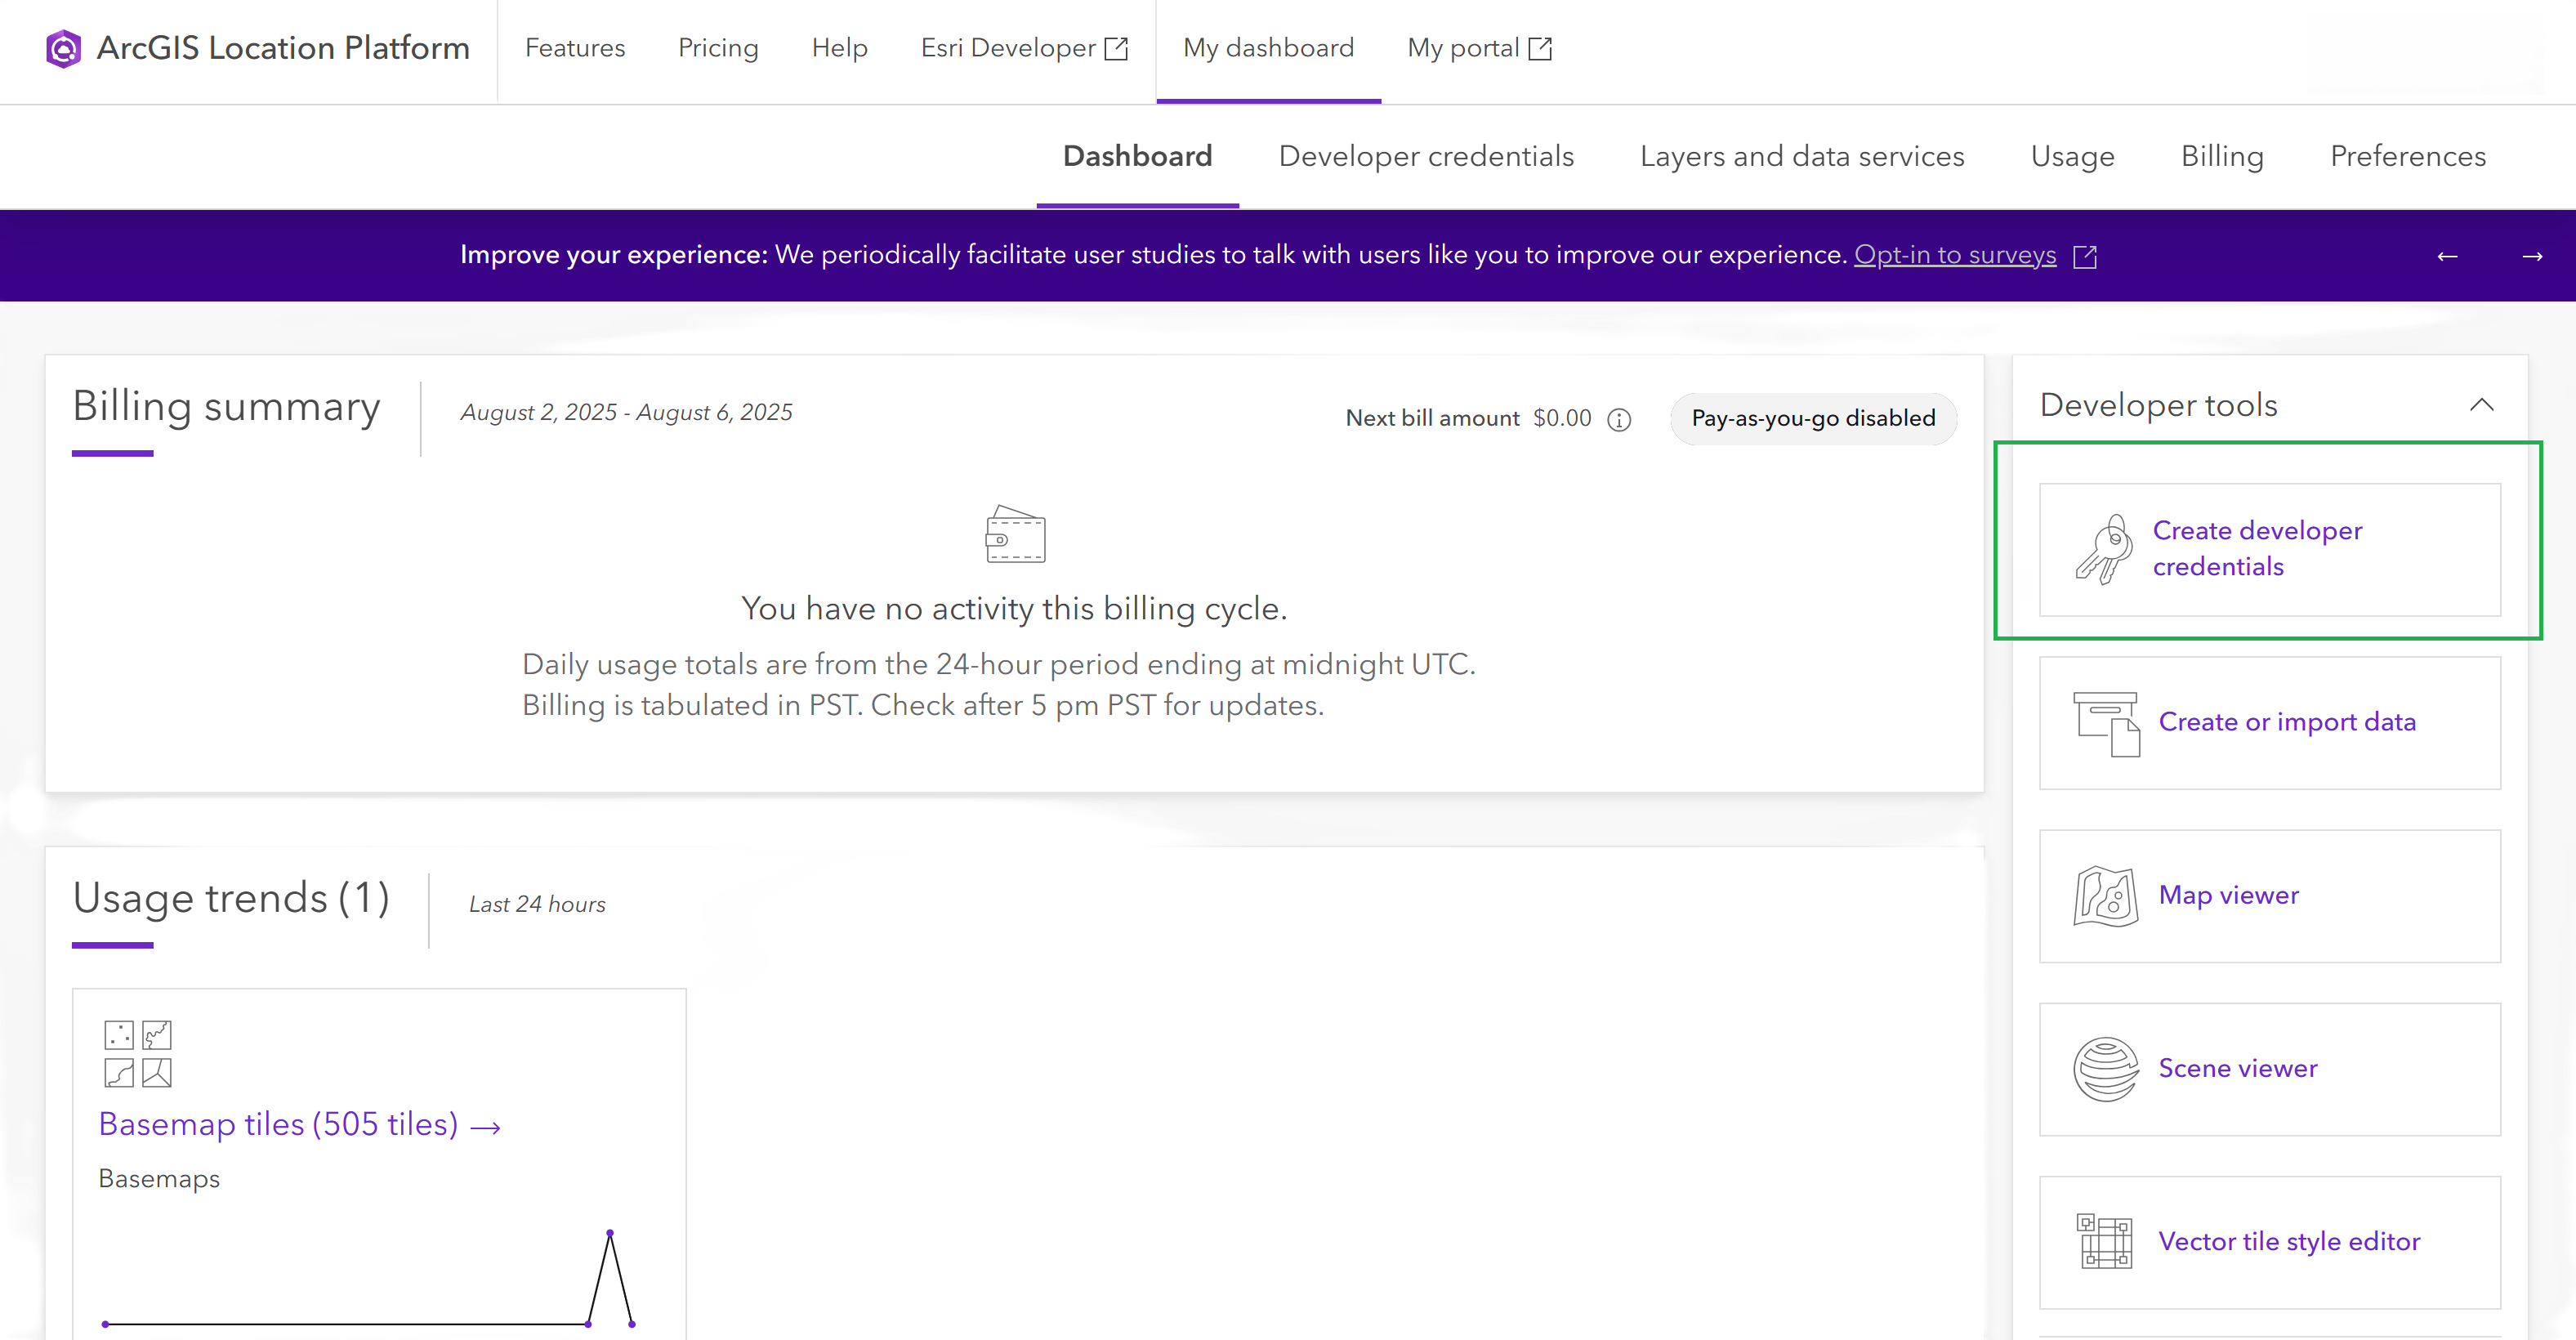Follow the Opt-in to surveys link

(x=1955, y=255)
